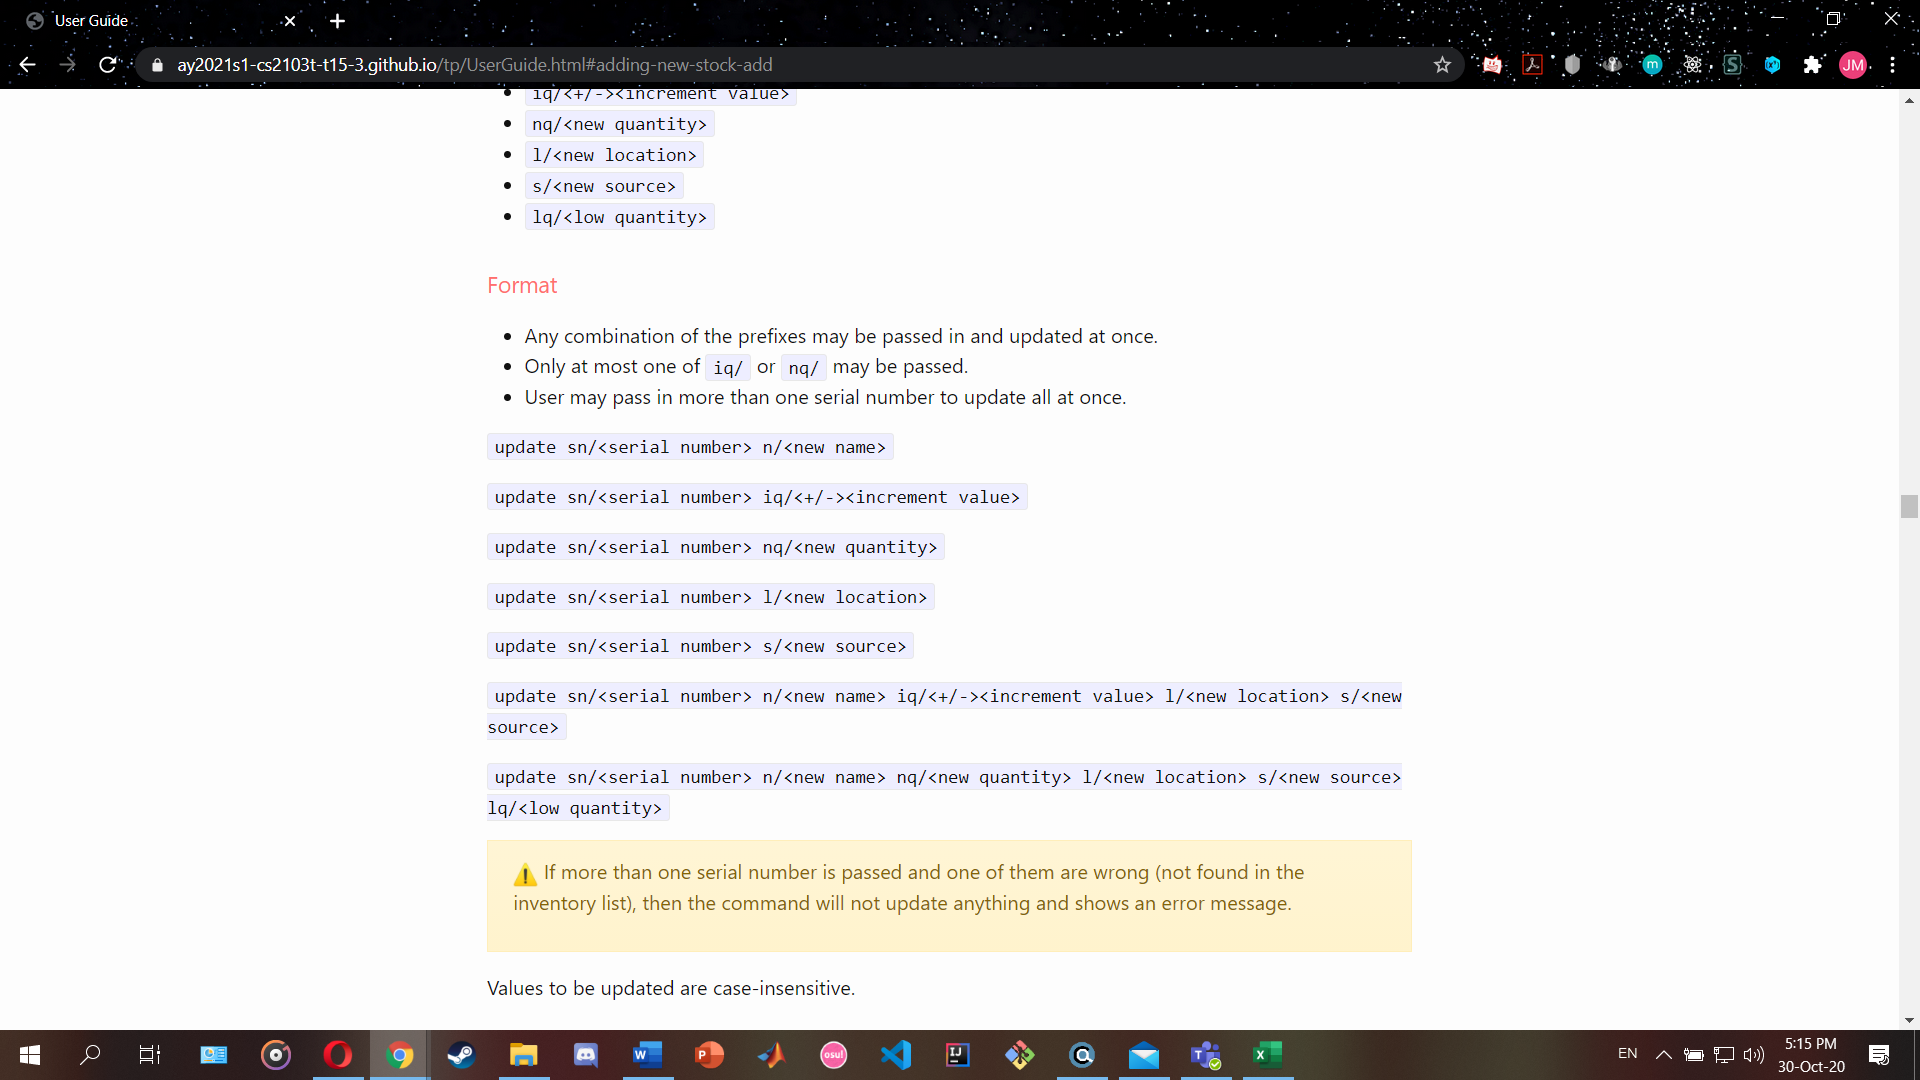This screenshot has width=1920, height=1080.
Task: Close the User Guide tab
Action: click(x=290, y=21)
